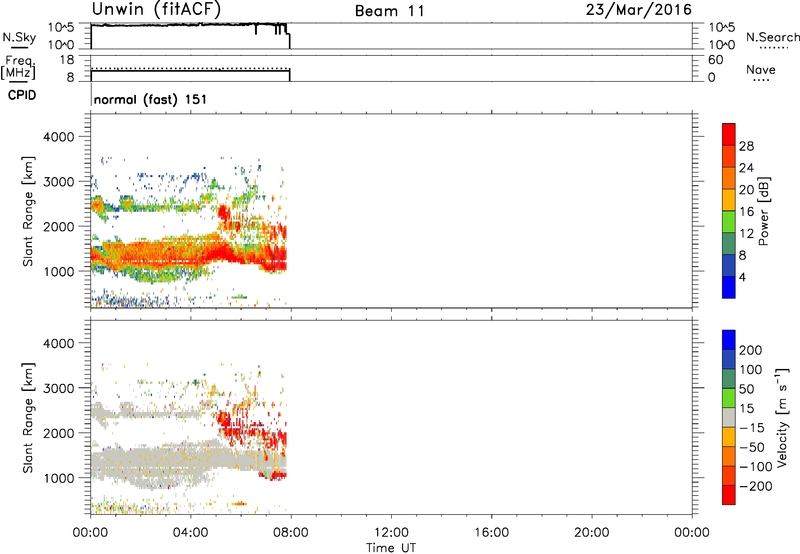Click the '28' tick on the Power scale
The width and height of the screenshot is (800, 554).
746,146
